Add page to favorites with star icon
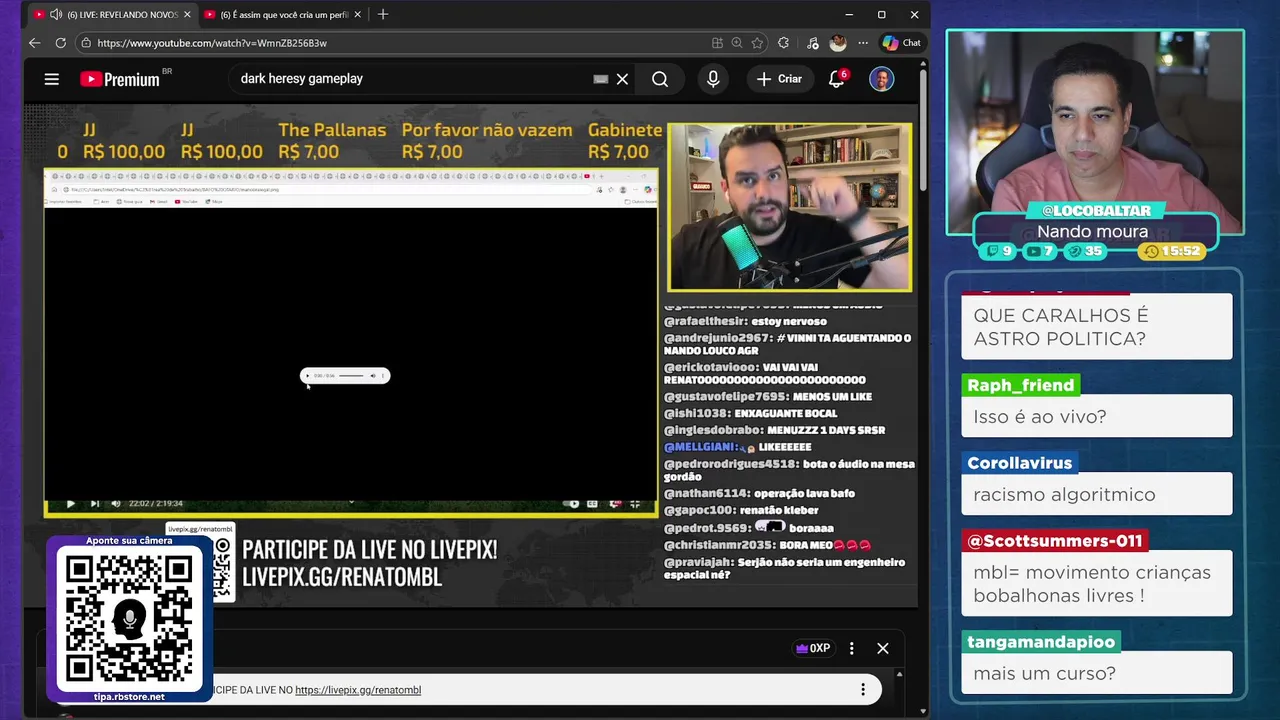Screen dimensions: 1280x720 pos(758,43)
